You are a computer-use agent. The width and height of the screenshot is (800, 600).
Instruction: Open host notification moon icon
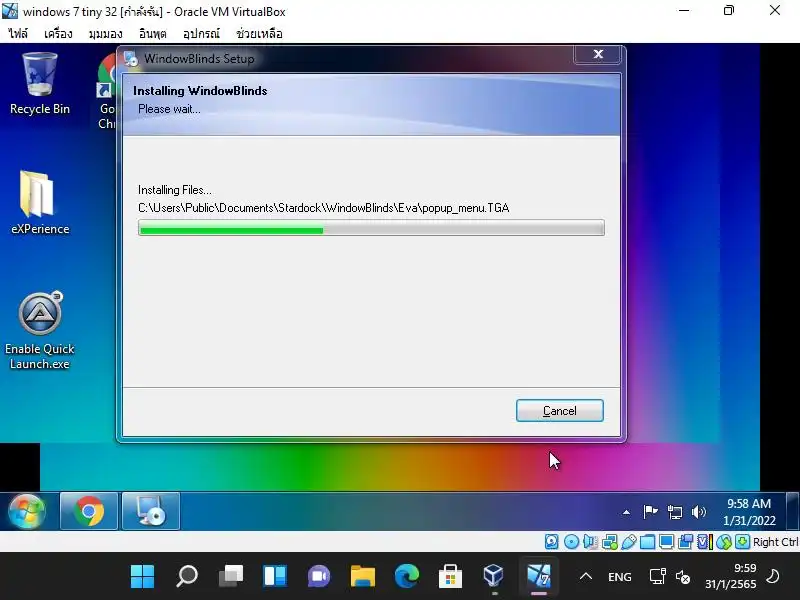pyautogui.click(x=773, y=577)
